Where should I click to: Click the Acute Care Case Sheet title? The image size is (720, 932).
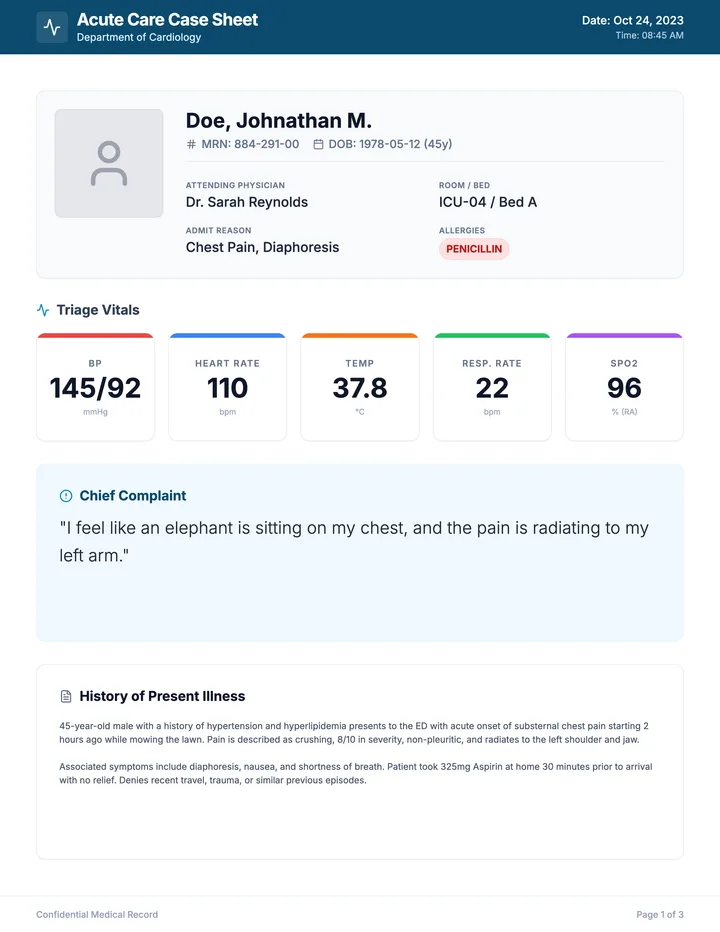point(168,20)
